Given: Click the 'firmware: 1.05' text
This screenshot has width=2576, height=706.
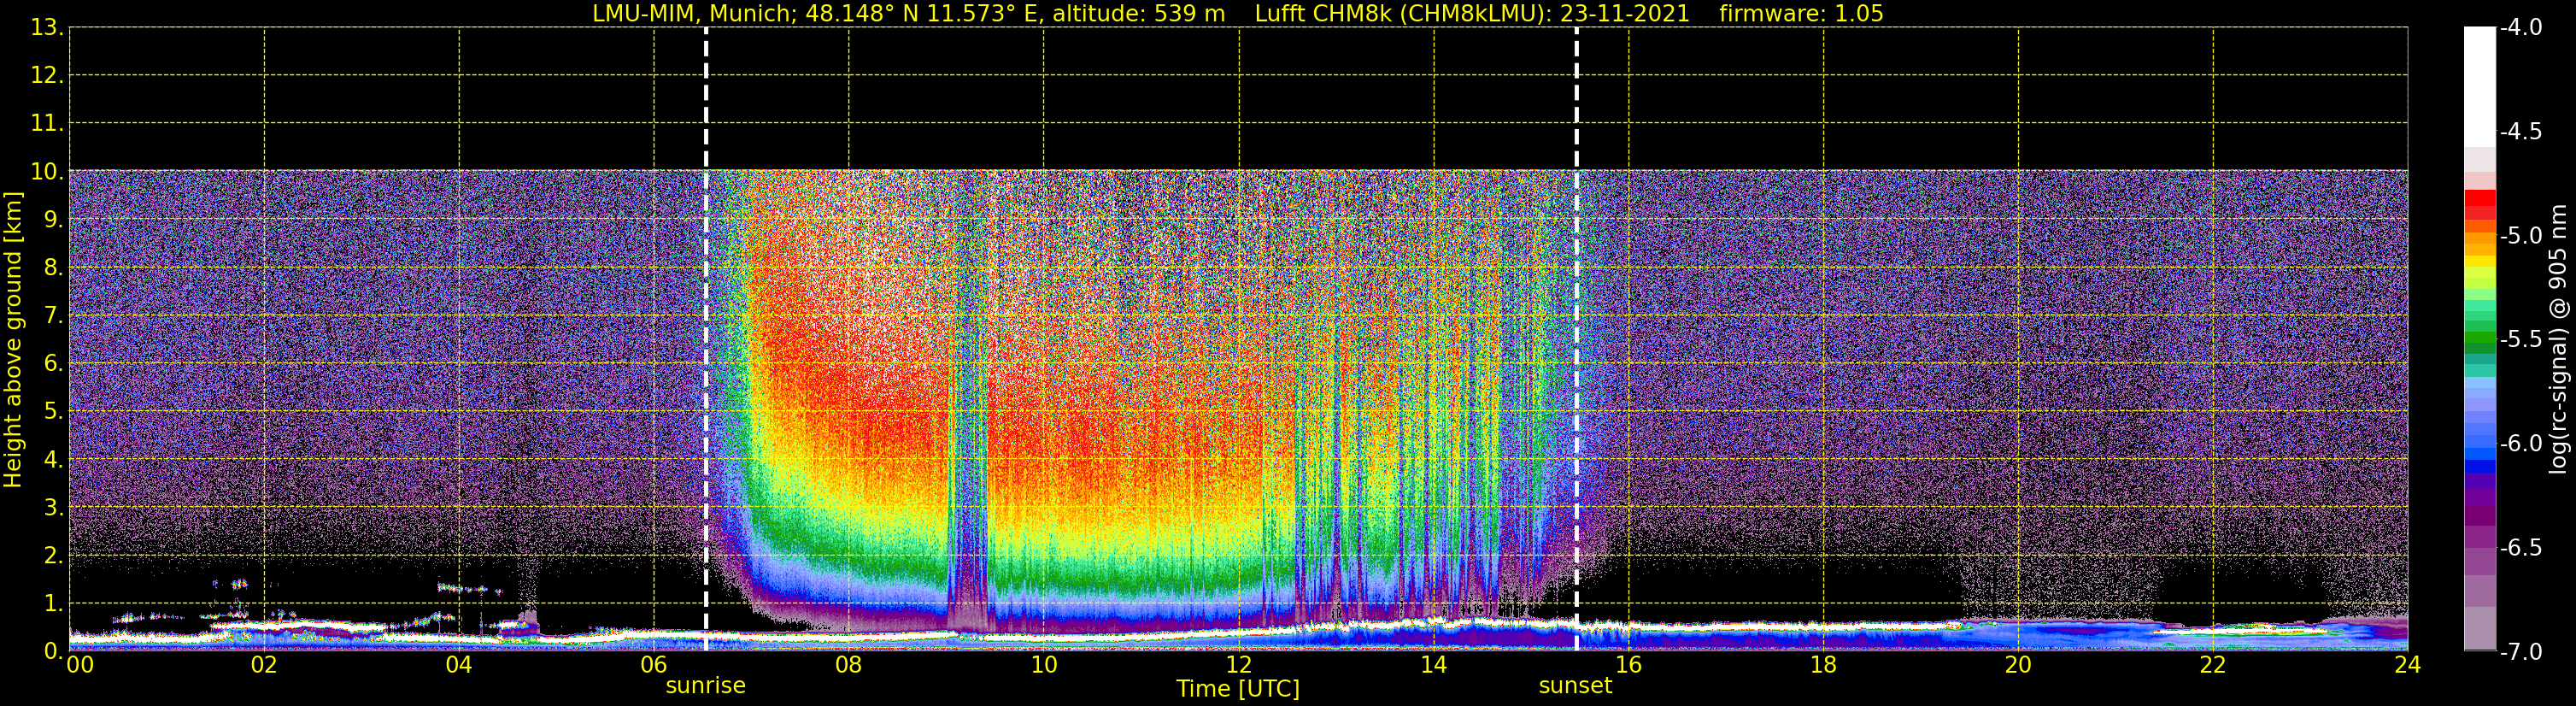Looking at the screenshot, I should coord(1801,14).
